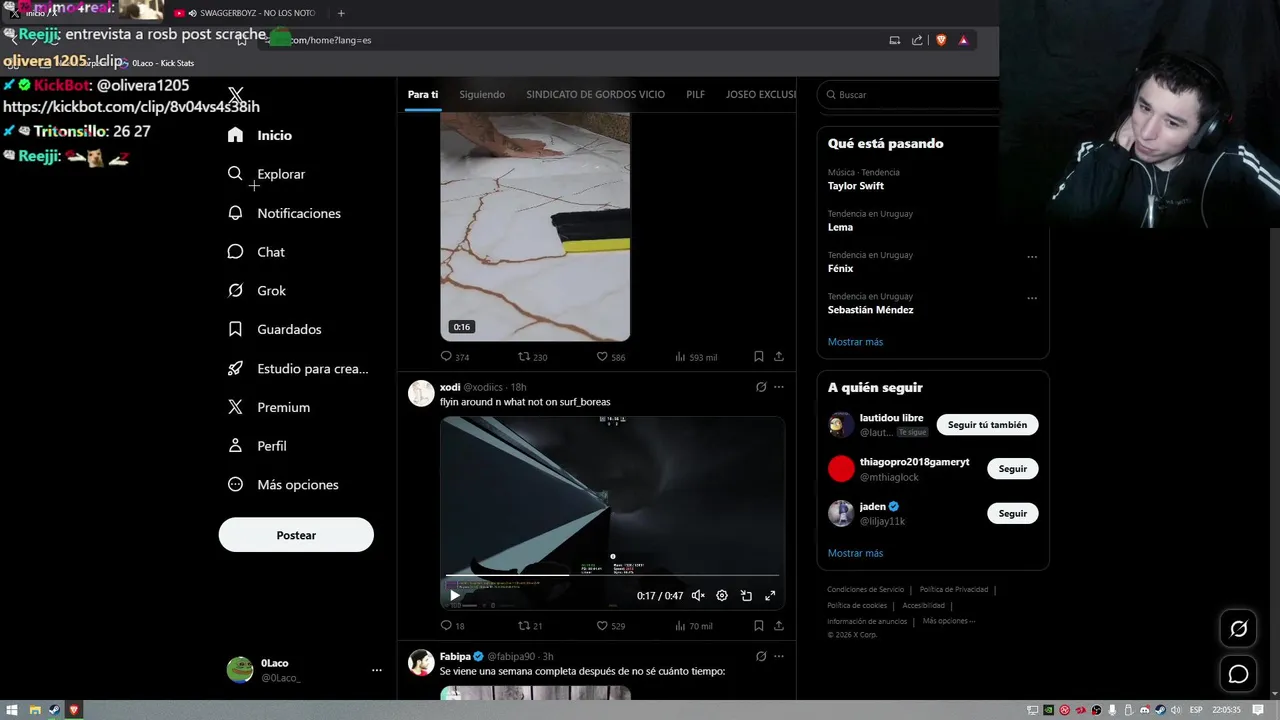Open the PILF timeline tab

[695, 94]
